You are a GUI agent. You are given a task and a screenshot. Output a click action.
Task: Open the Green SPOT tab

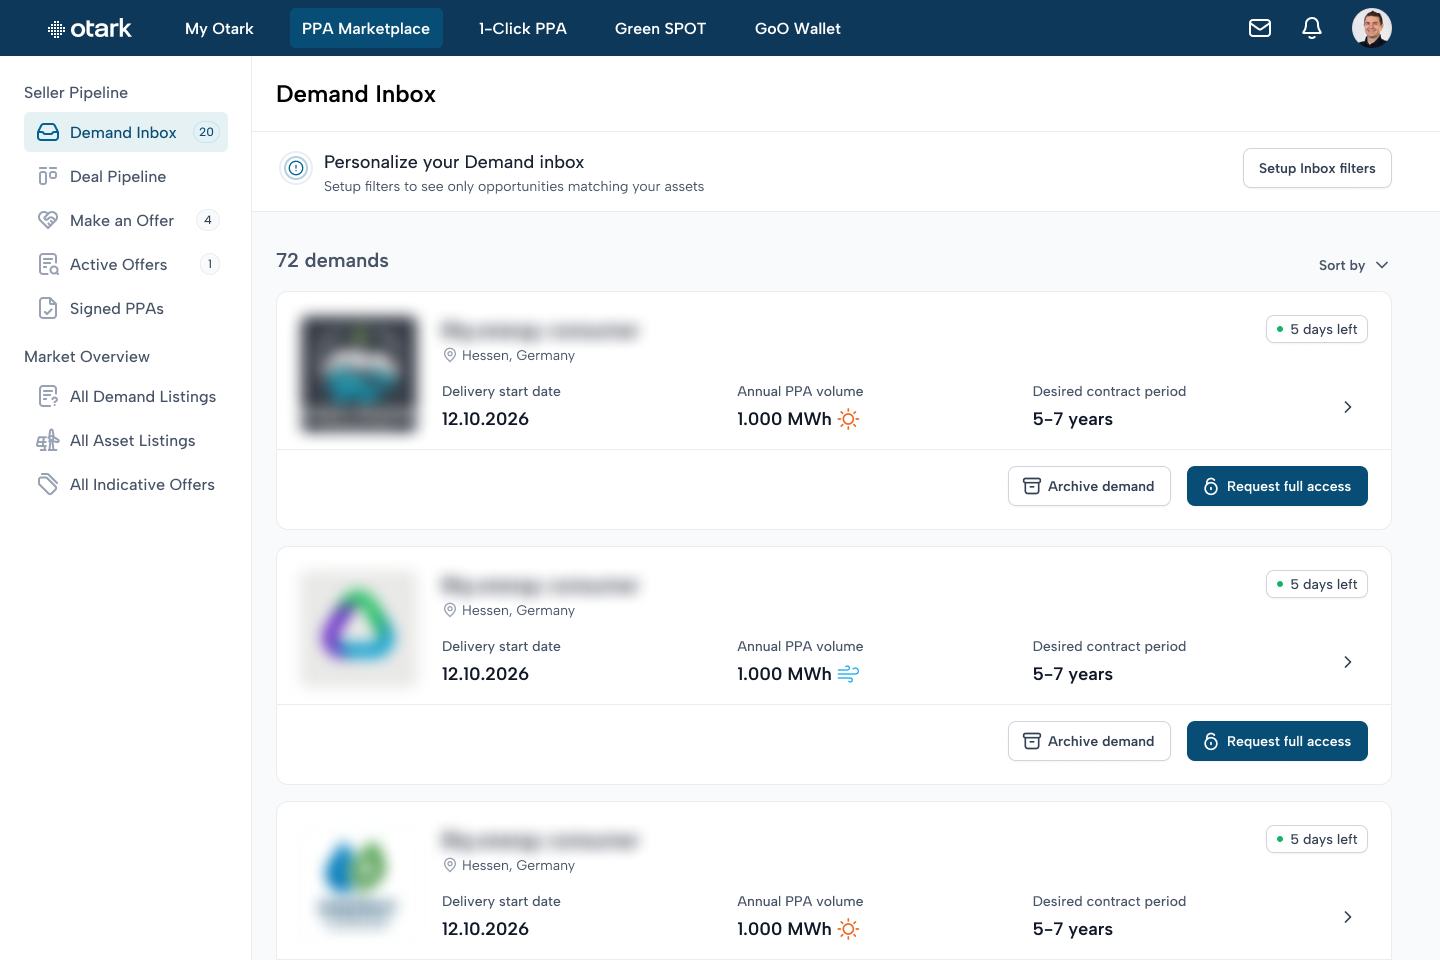[661, 28]
